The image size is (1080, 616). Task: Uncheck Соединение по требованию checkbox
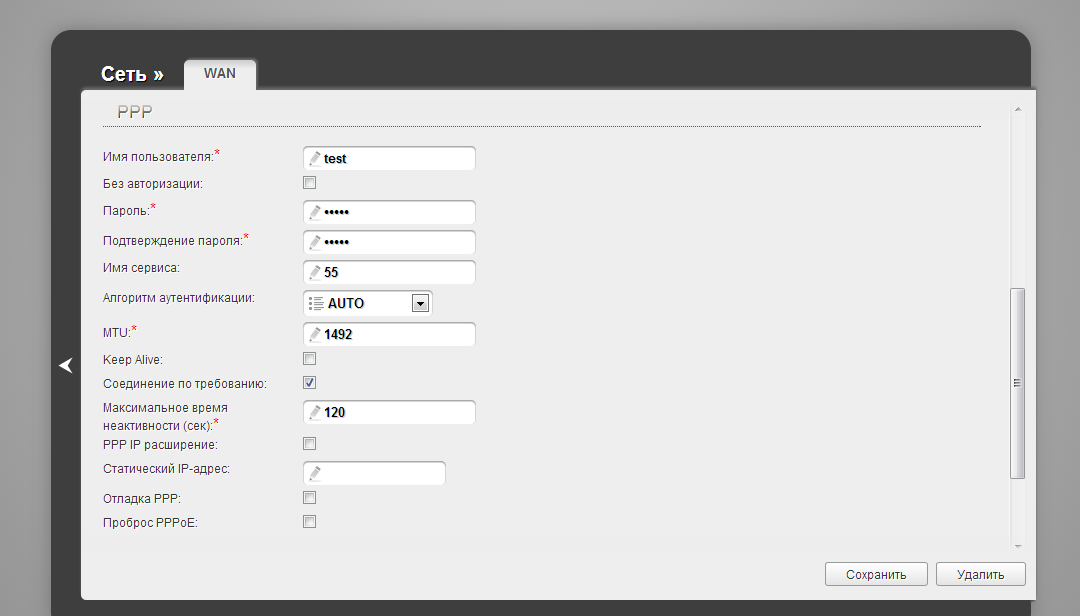(x=309, y=382)
